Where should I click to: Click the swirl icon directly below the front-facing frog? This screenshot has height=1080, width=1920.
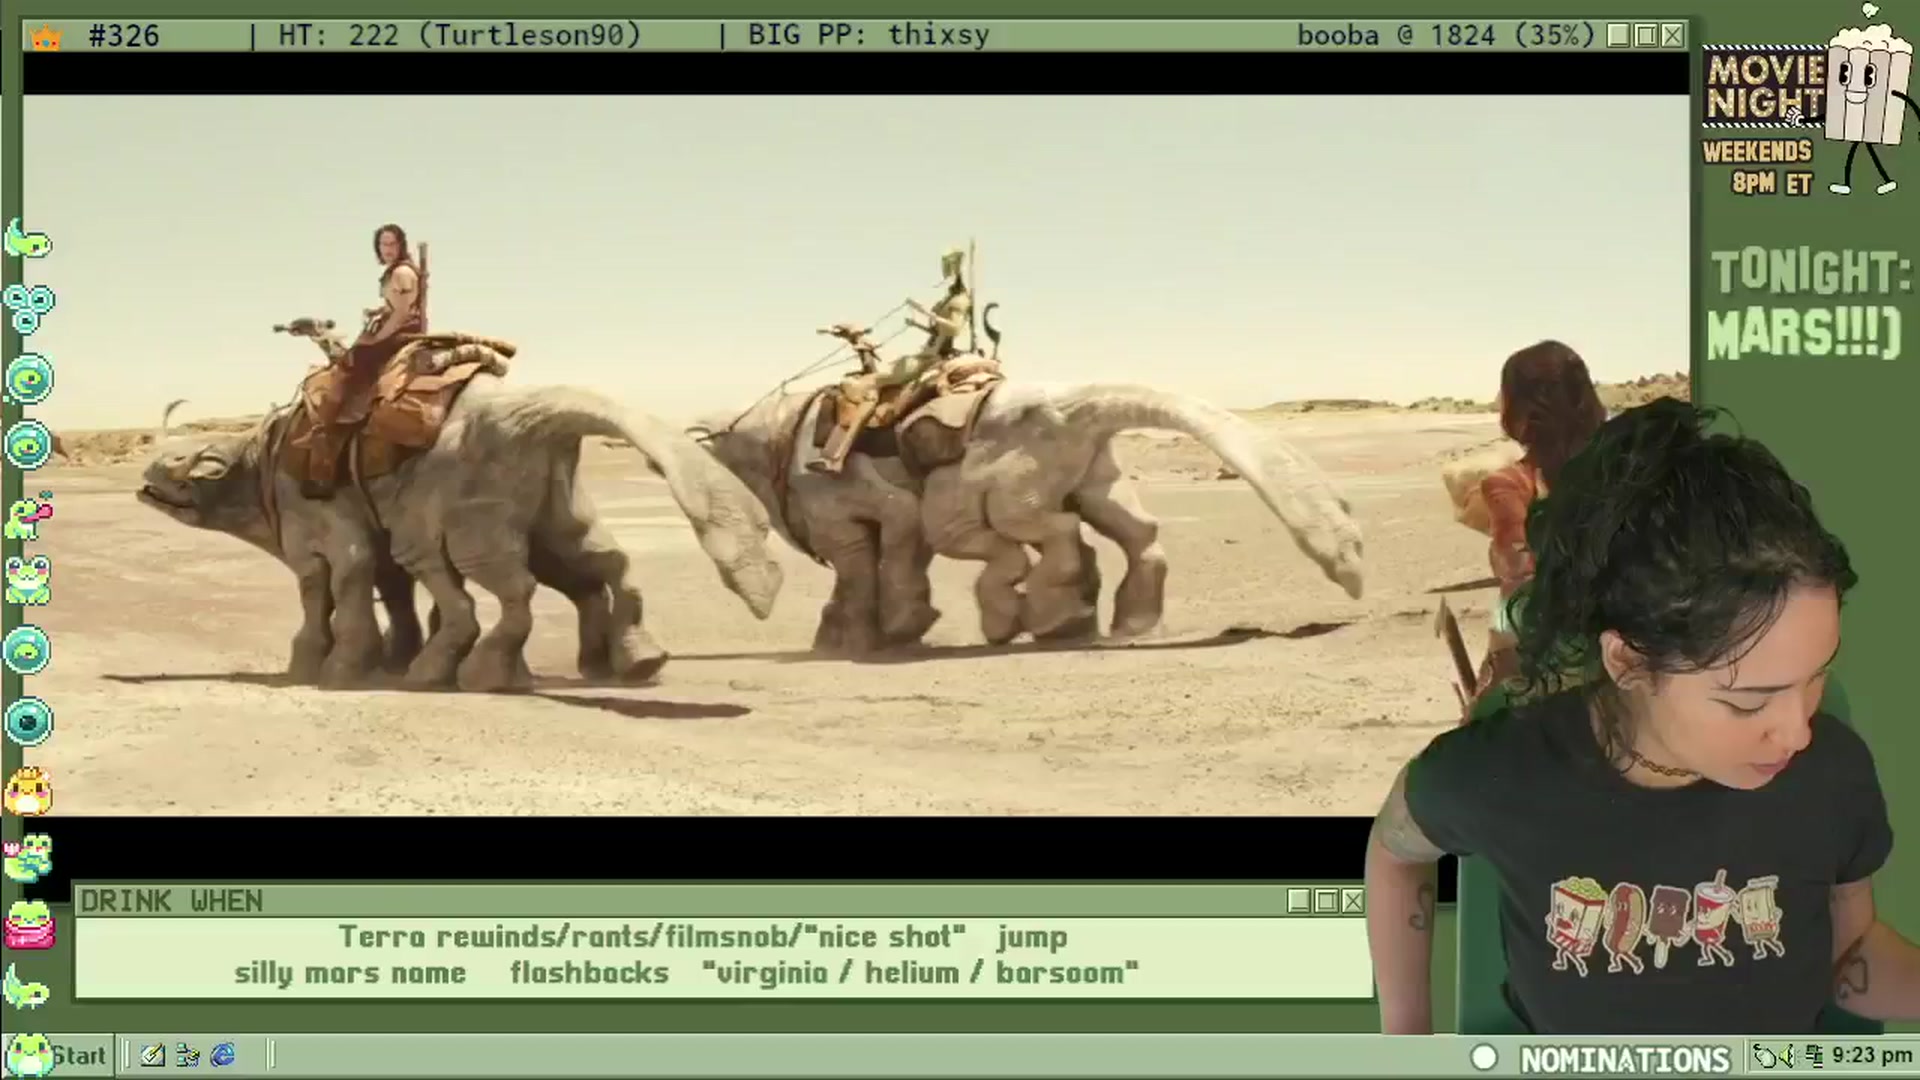click(x=28, y=651)
